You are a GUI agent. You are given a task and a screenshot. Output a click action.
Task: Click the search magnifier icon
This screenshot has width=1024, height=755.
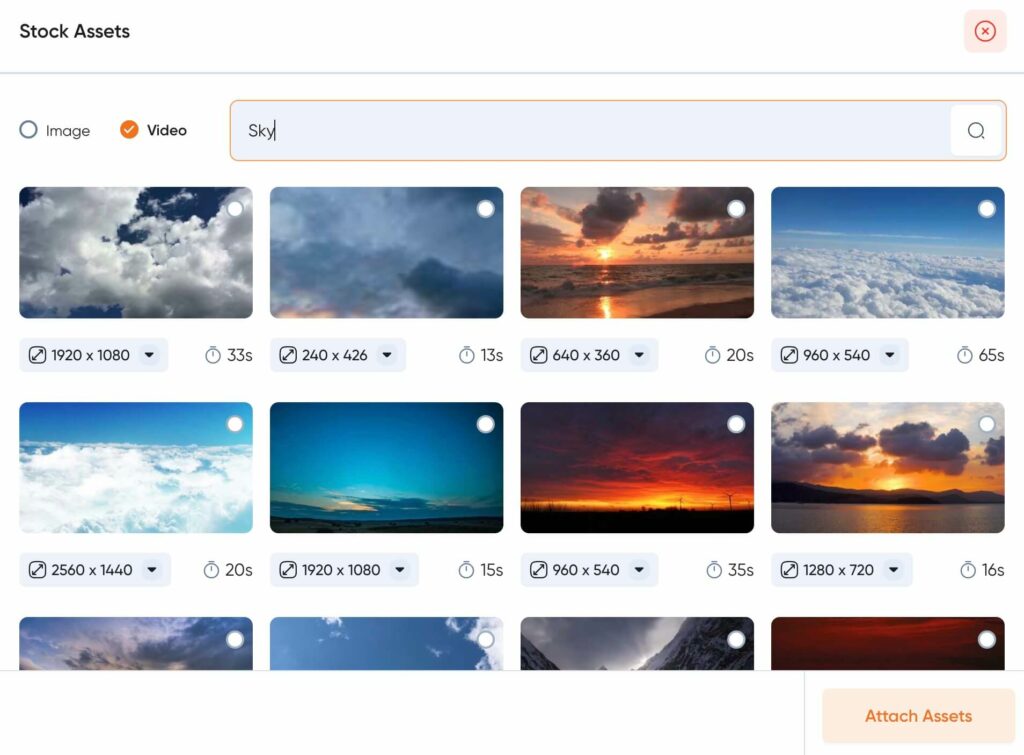pyautogui.click(x=976, y=131)
